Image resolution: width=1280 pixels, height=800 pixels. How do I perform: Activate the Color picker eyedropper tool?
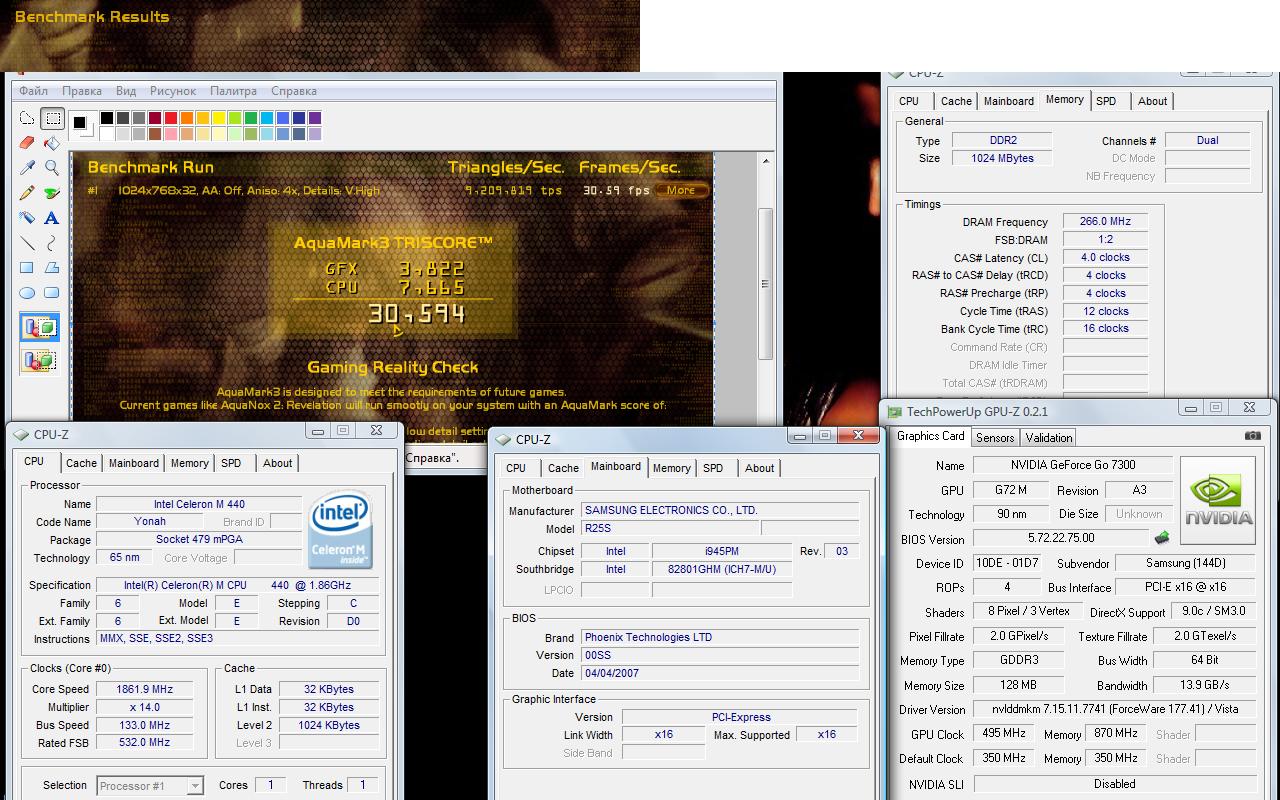[x=27, y=168]
